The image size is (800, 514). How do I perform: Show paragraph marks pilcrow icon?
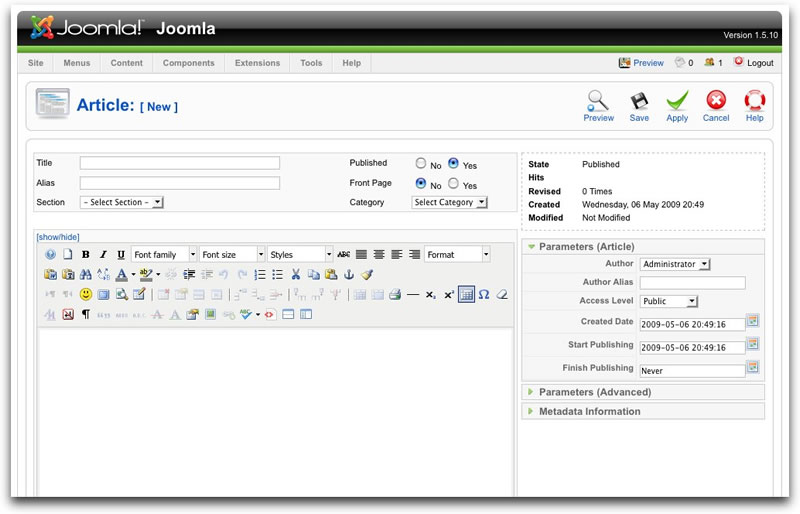click(x=86, y=314)
